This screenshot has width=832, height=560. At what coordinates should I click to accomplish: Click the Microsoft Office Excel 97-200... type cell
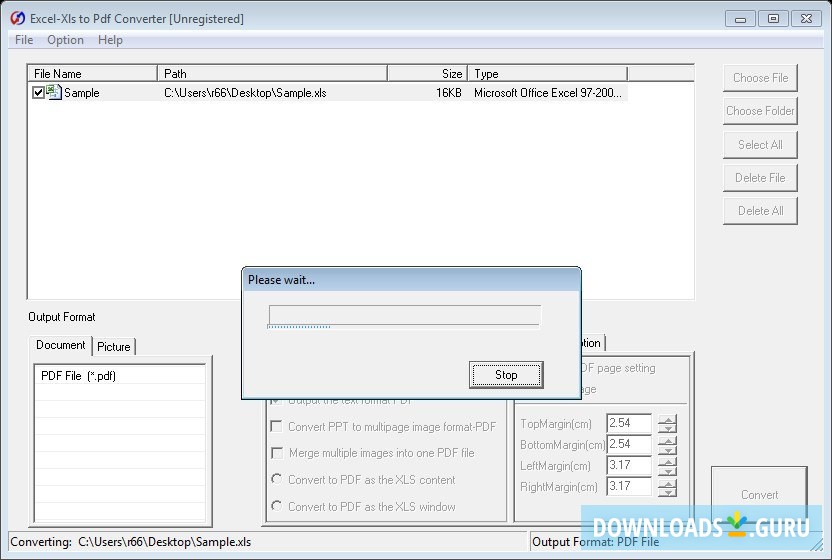pyautogui.click(x=548, y=93)
